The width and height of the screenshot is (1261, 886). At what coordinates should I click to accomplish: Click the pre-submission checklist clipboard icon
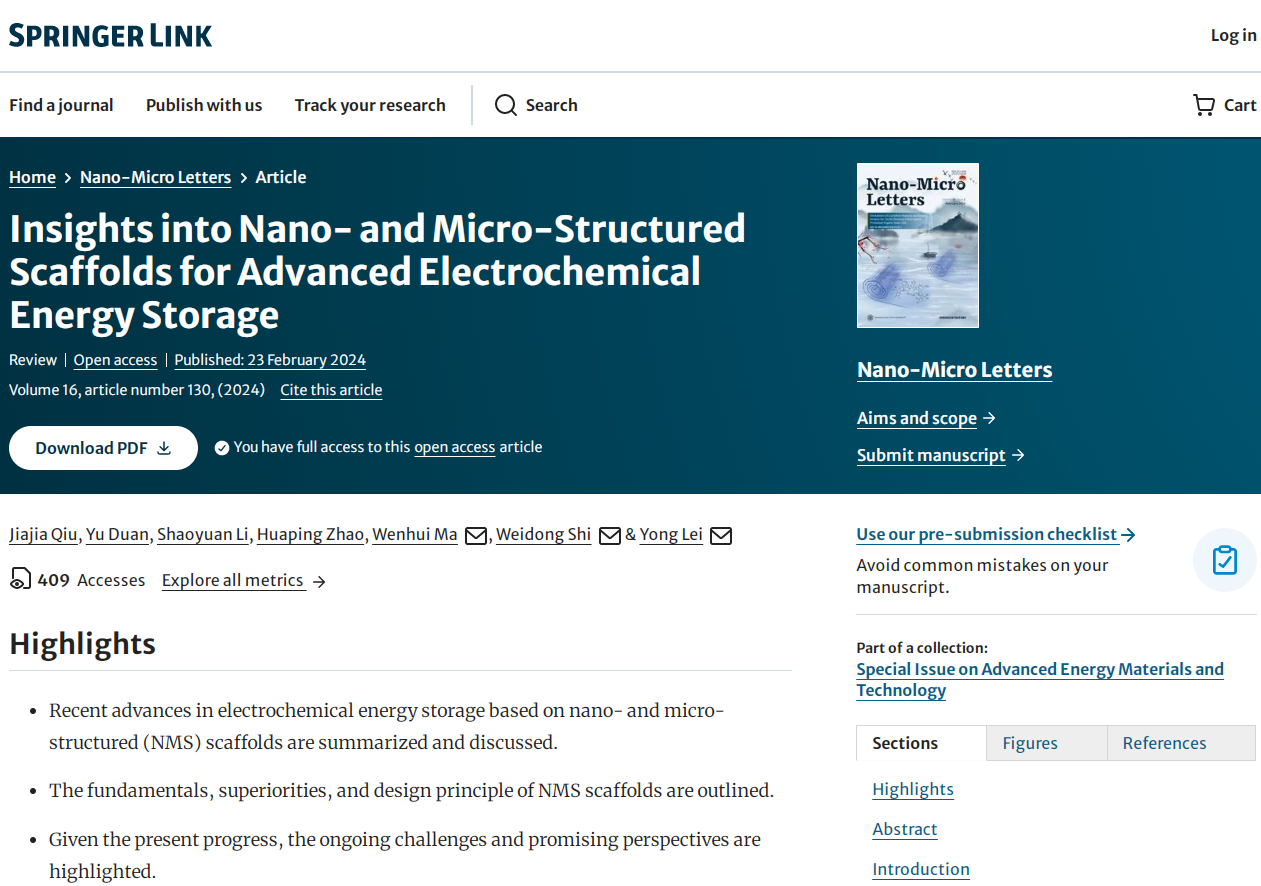pos(1224,560)
